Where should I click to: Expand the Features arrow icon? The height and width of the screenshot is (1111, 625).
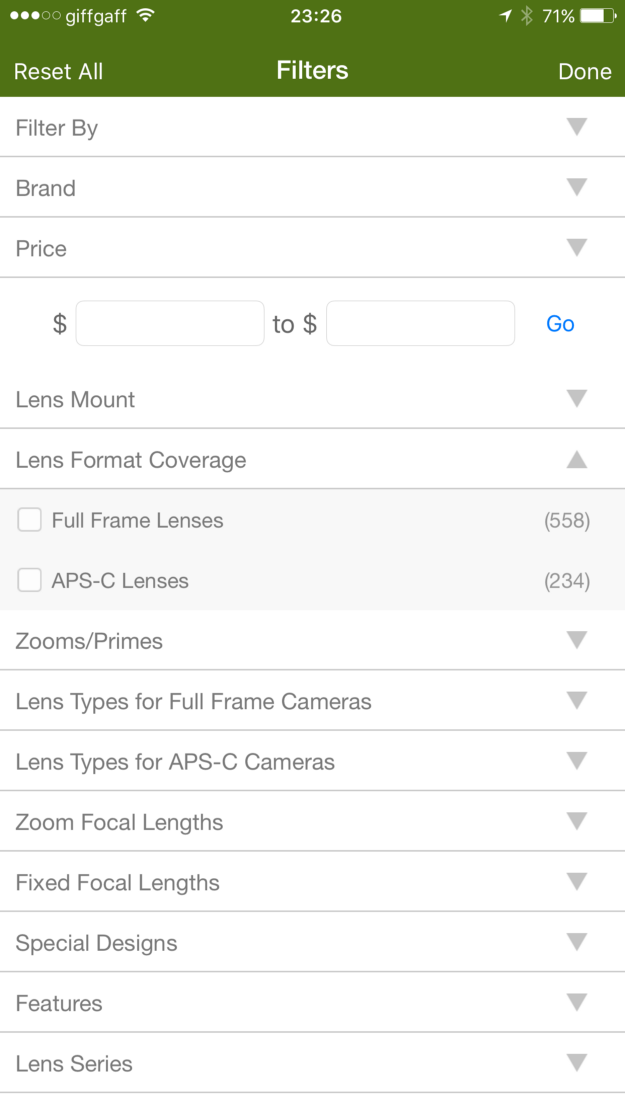click(576, 1002)
